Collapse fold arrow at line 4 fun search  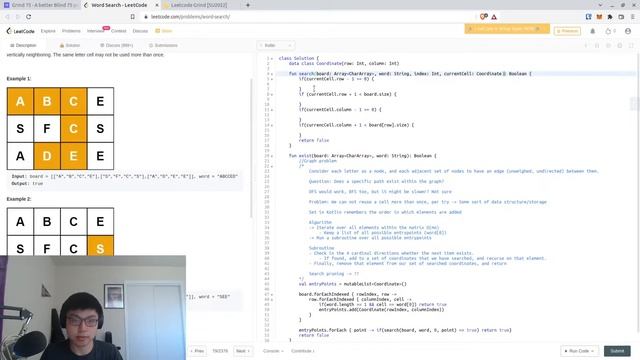point(272,74)
